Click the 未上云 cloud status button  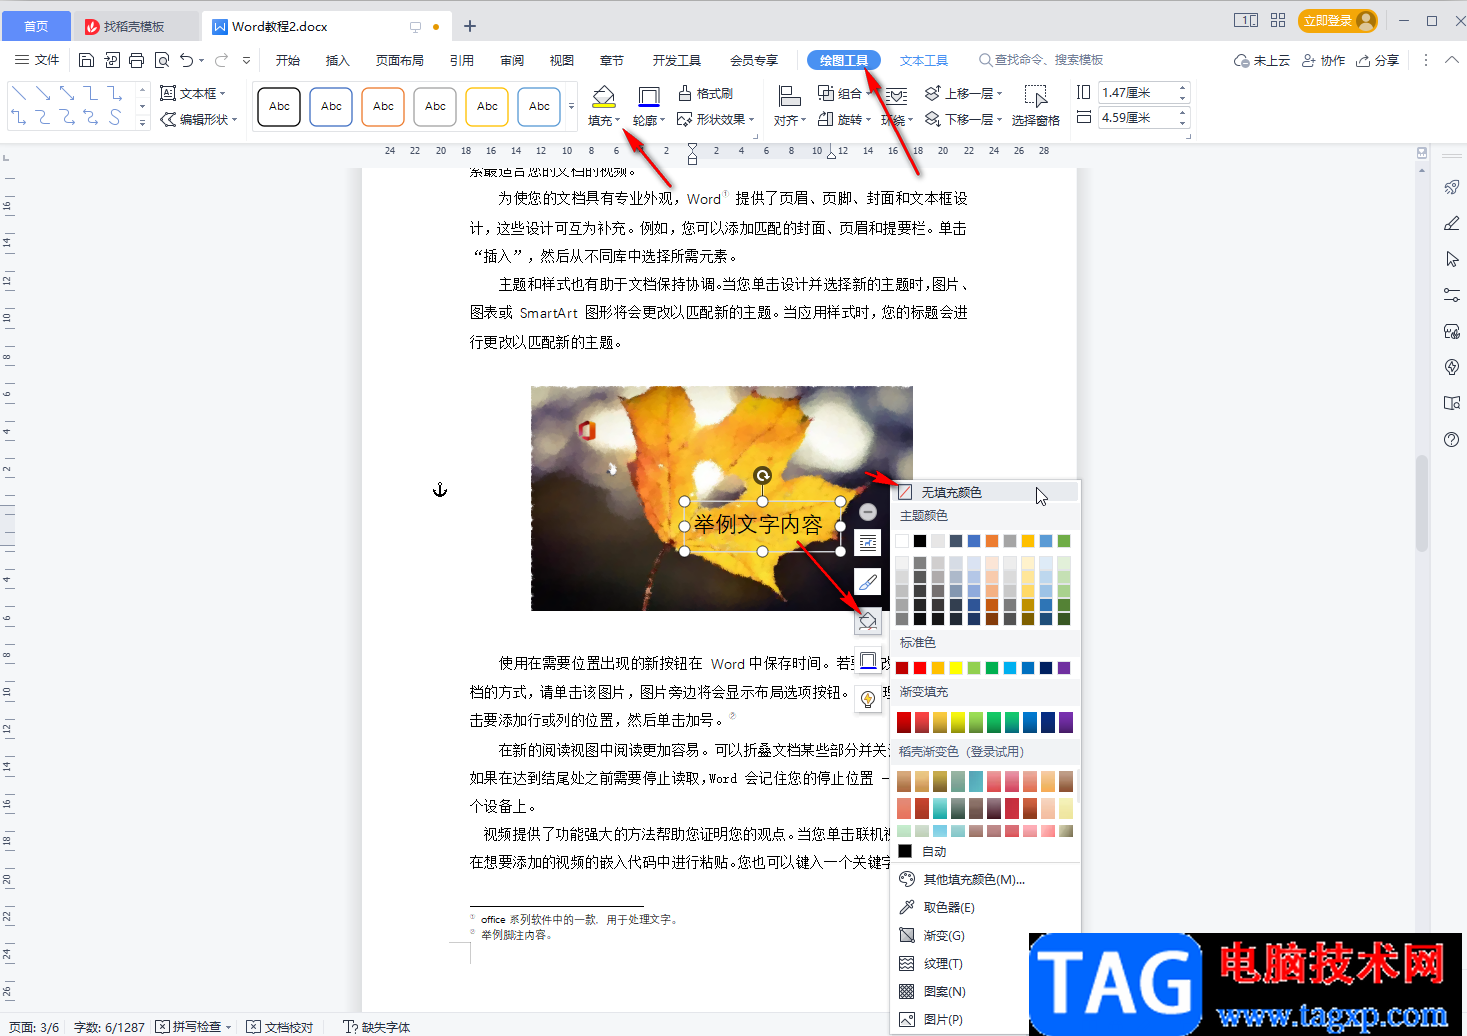pyautogui.click(x=1262, y=60)
